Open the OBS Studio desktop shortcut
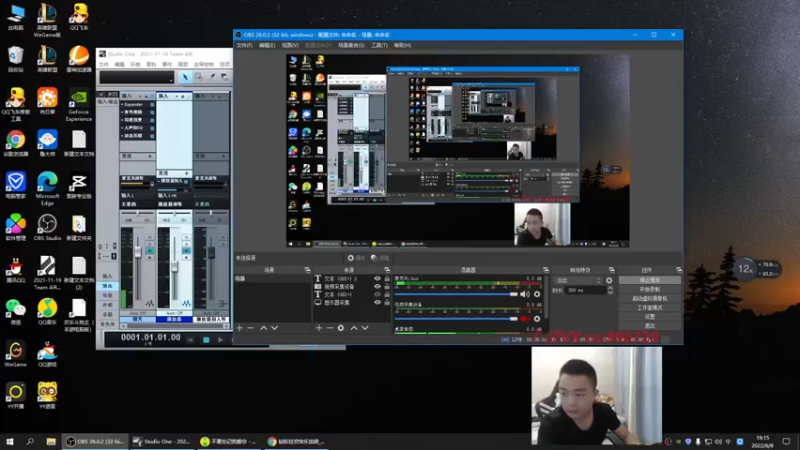Viewport: 800px width, 450px height. (x=47, y=228)
